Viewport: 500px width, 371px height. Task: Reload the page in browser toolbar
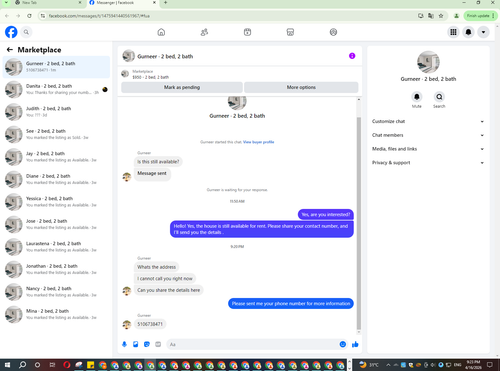click(29, 16)
